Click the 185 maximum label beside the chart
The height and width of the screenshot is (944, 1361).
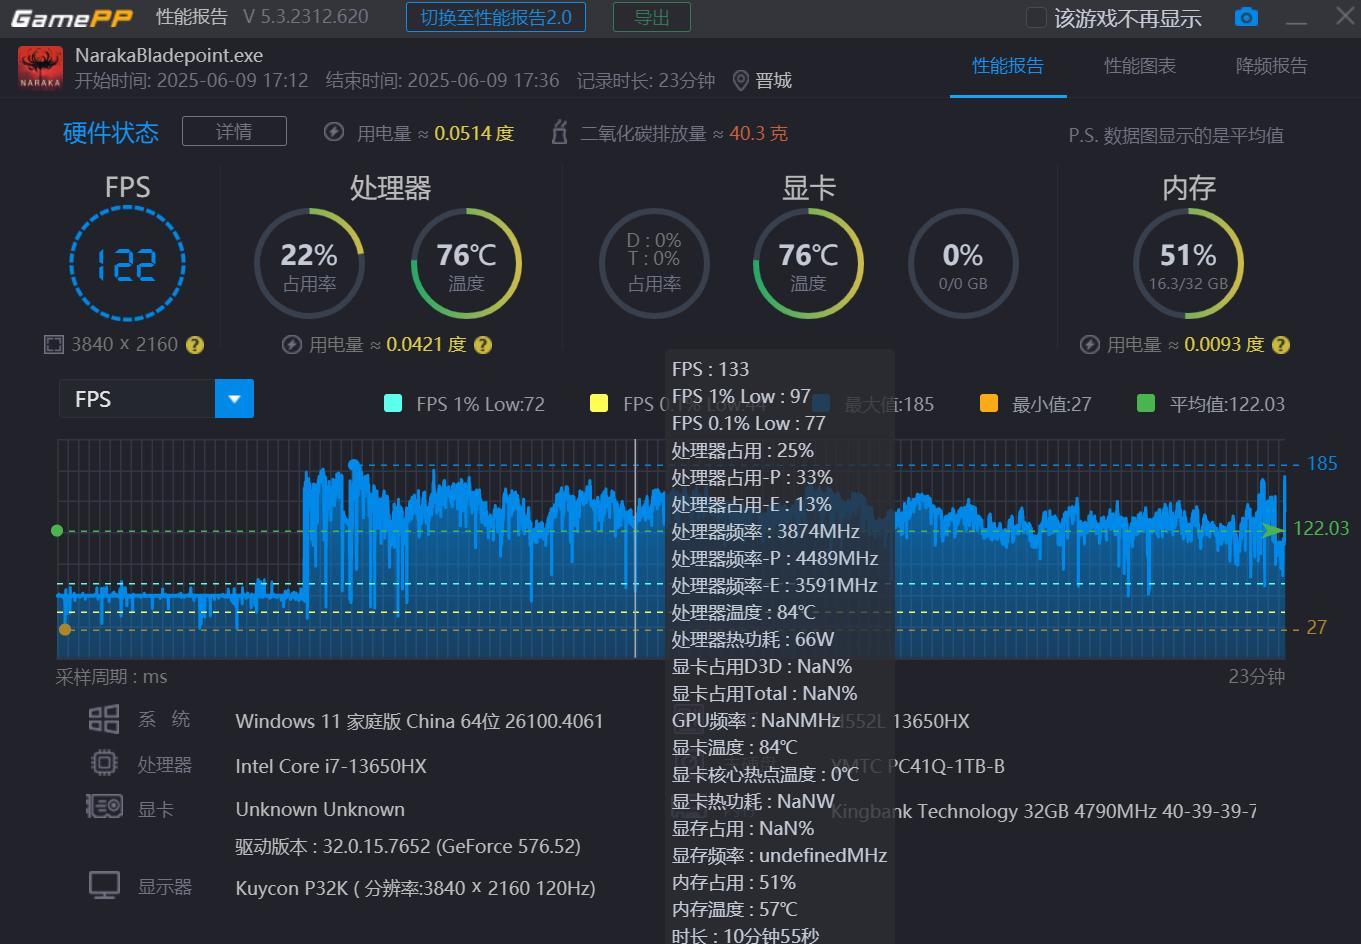pos(1322,464)
